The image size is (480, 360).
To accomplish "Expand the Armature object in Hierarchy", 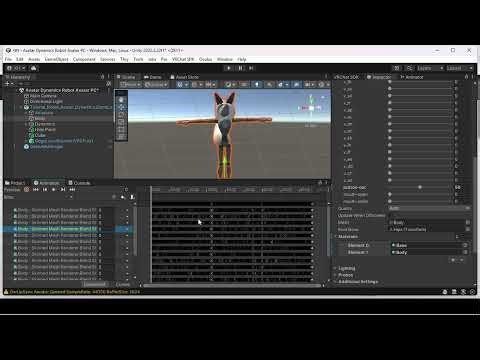I will (x=26, y=113).
